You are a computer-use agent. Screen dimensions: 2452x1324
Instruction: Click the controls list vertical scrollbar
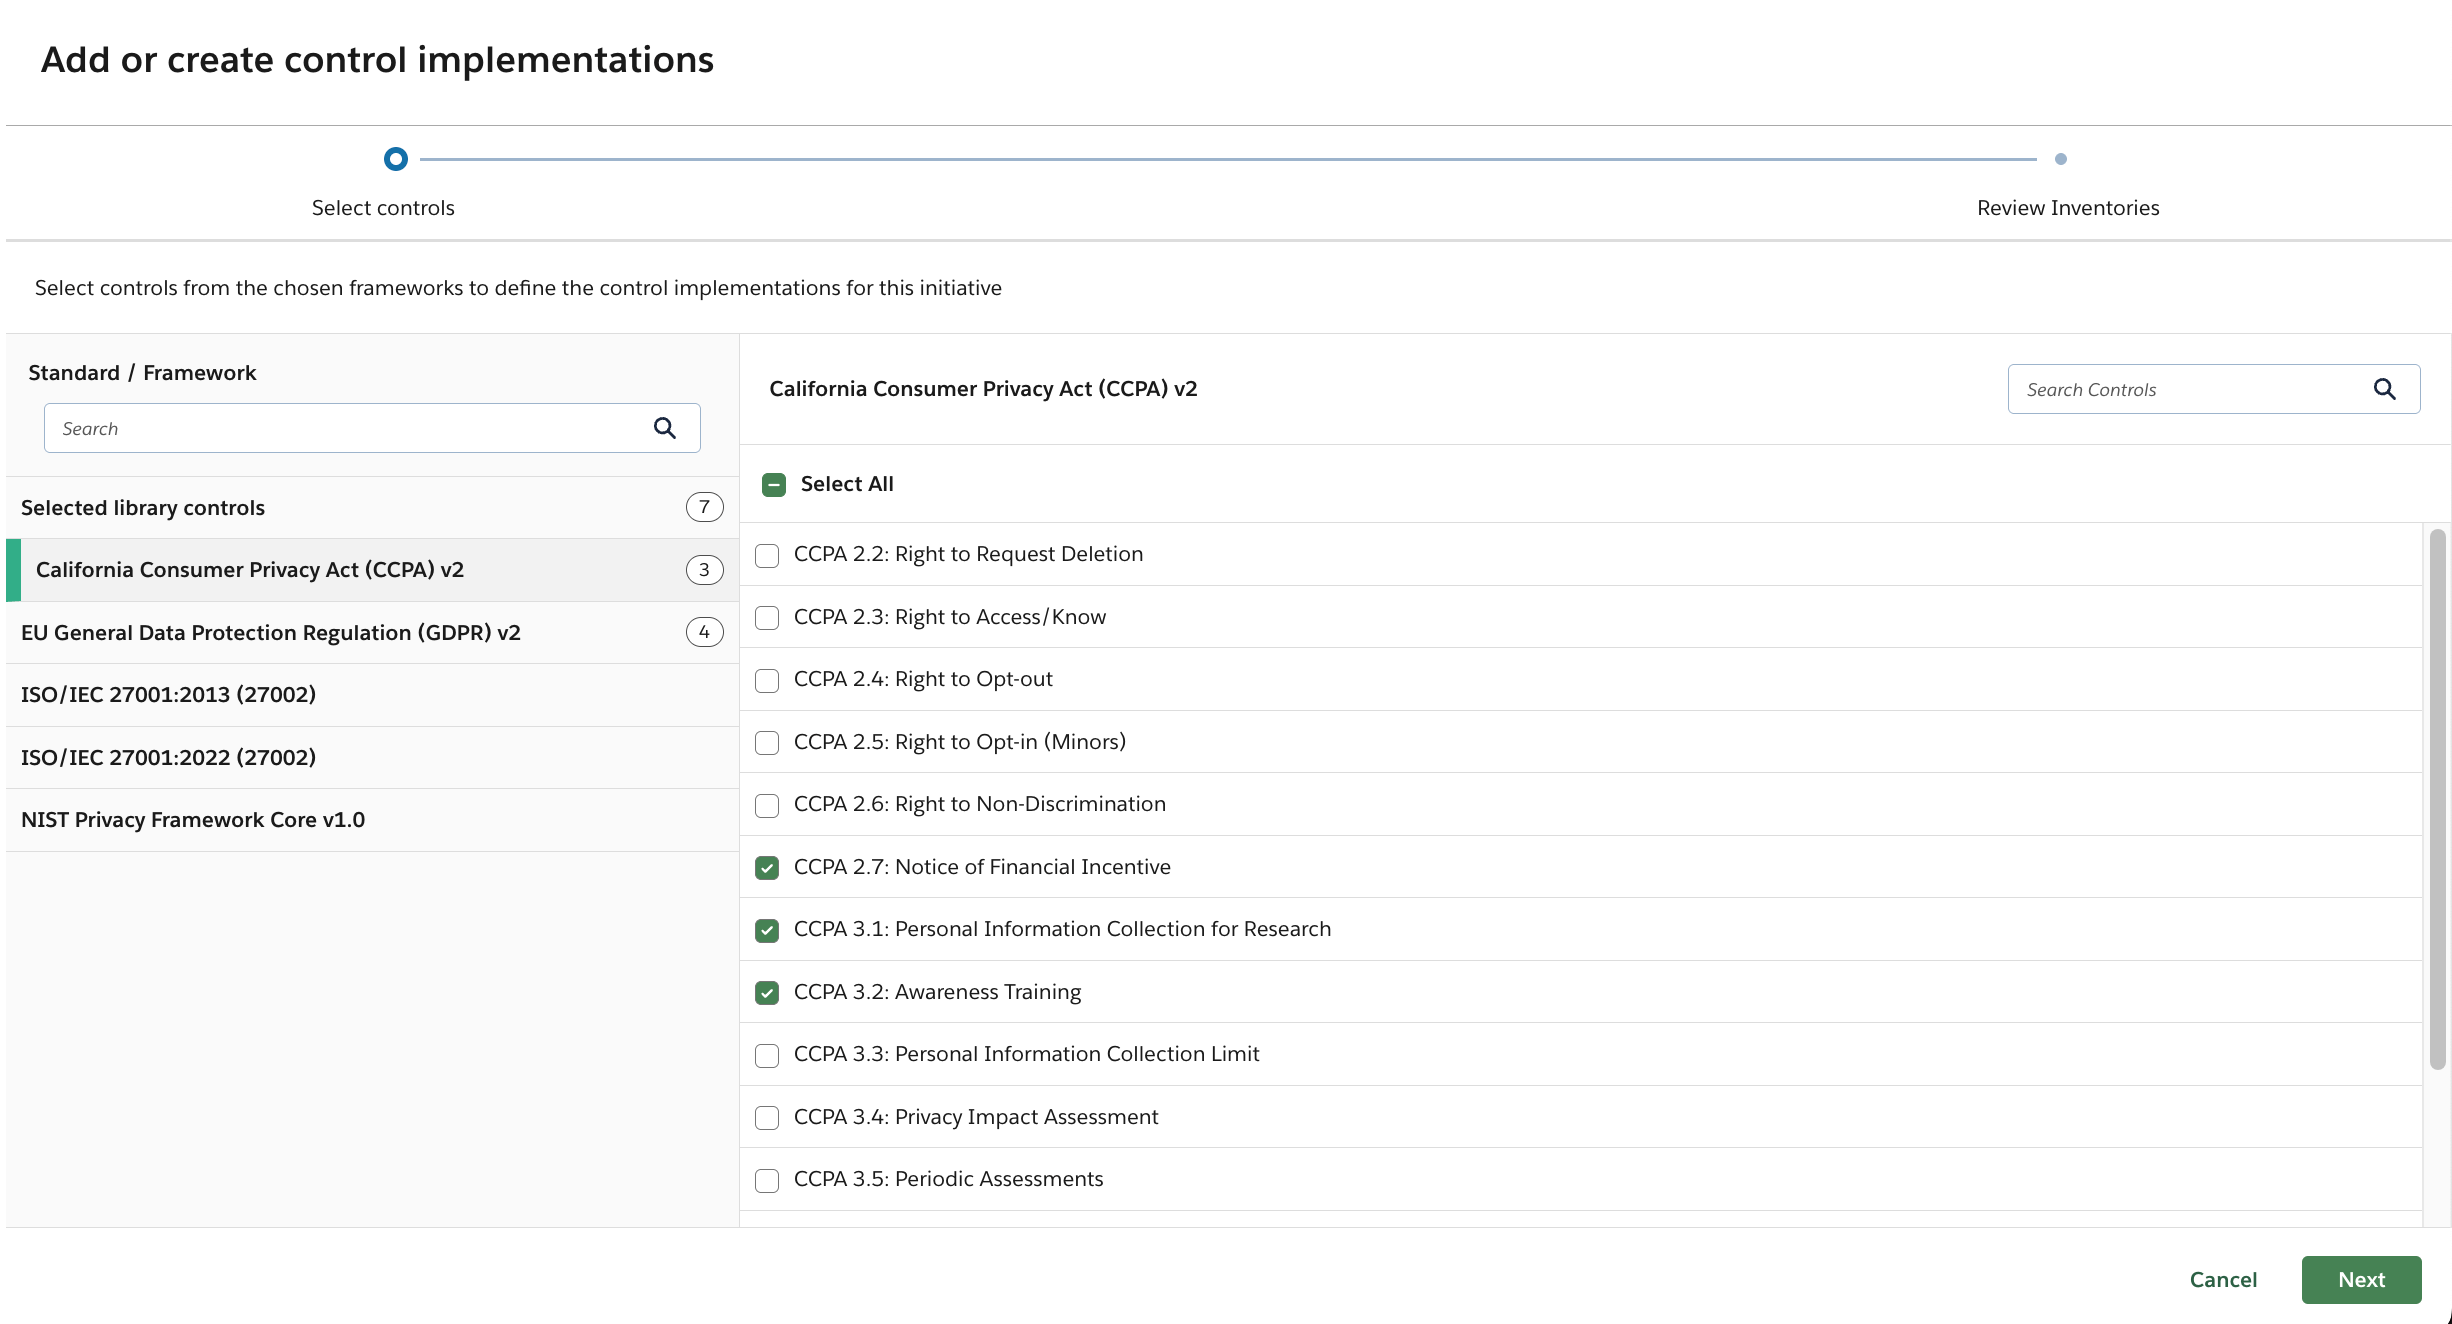[2438, 800]
